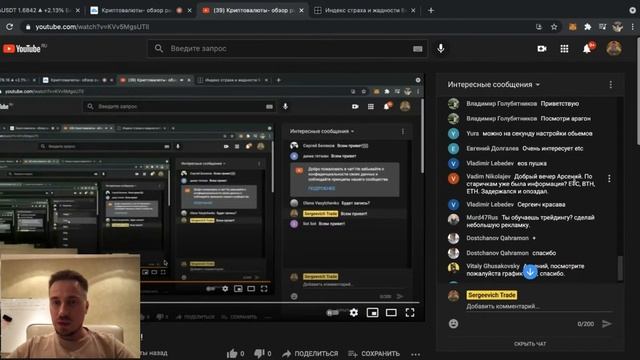Viewport: 640px width, 360px height.
Task: Start voice search with the microphone
Action: click(x=441, y=48)
